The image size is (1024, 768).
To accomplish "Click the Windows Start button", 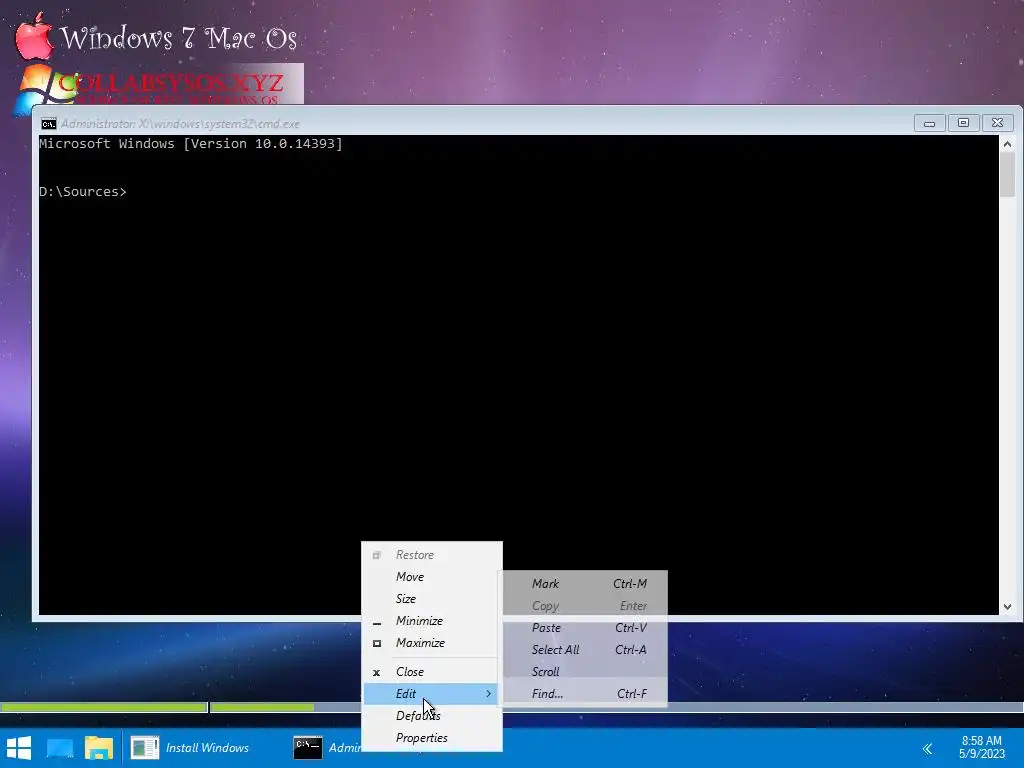I will tap(19, 748).
